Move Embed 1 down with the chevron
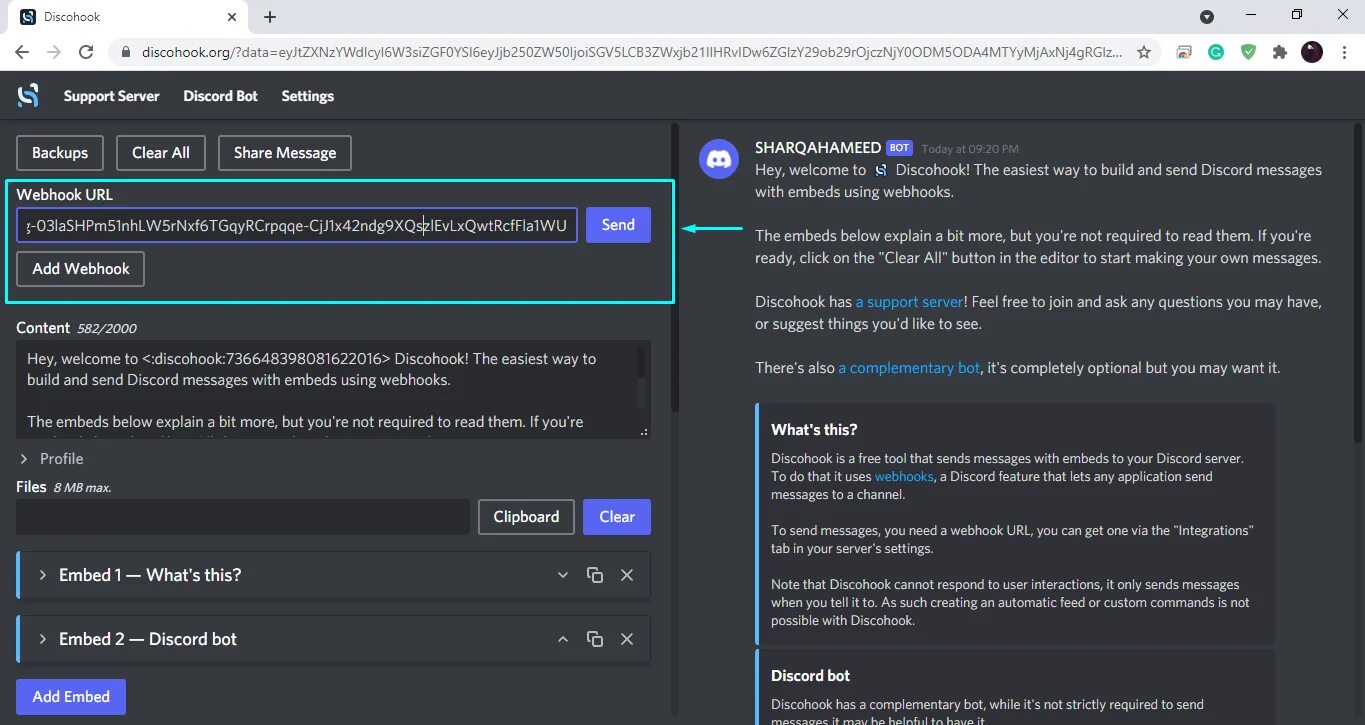 pyautogui.click(x=563, y=575)
